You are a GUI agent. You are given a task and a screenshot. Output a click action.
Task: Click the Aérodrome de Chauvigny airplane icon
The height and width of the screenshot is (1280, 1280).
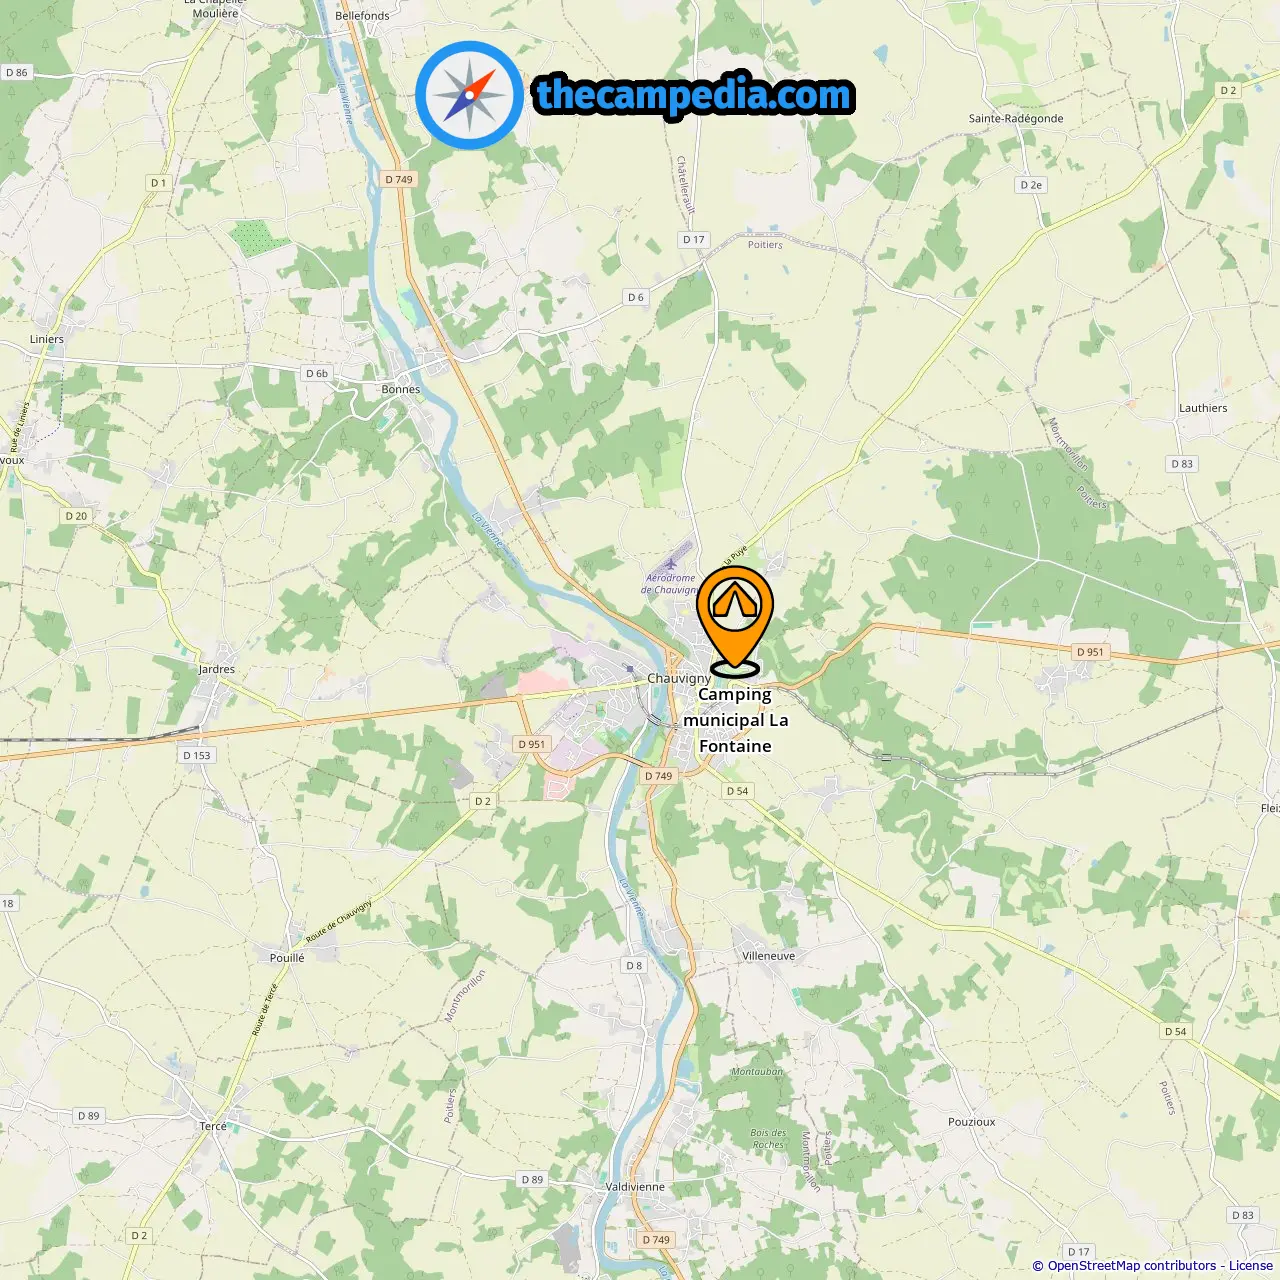point(671,564)
